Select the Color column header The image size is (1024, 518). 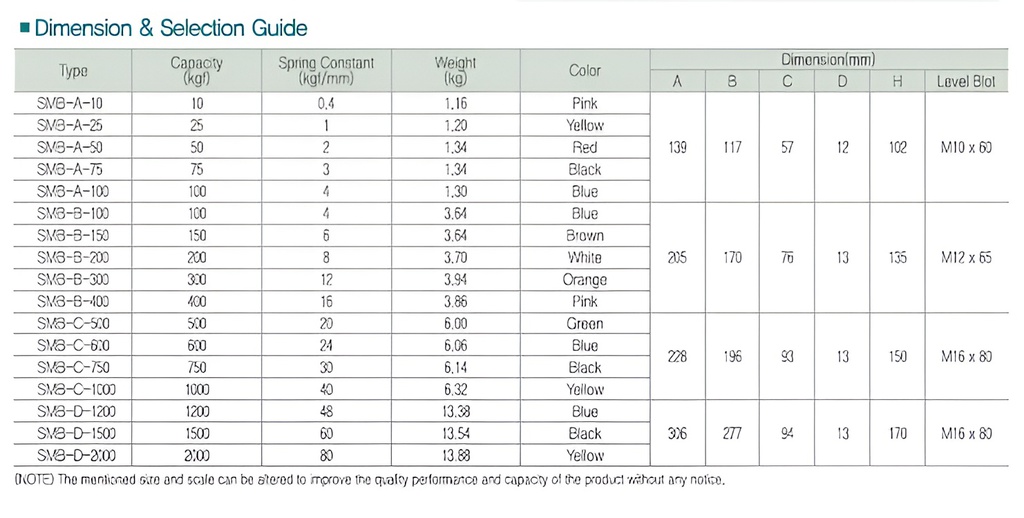585,70
